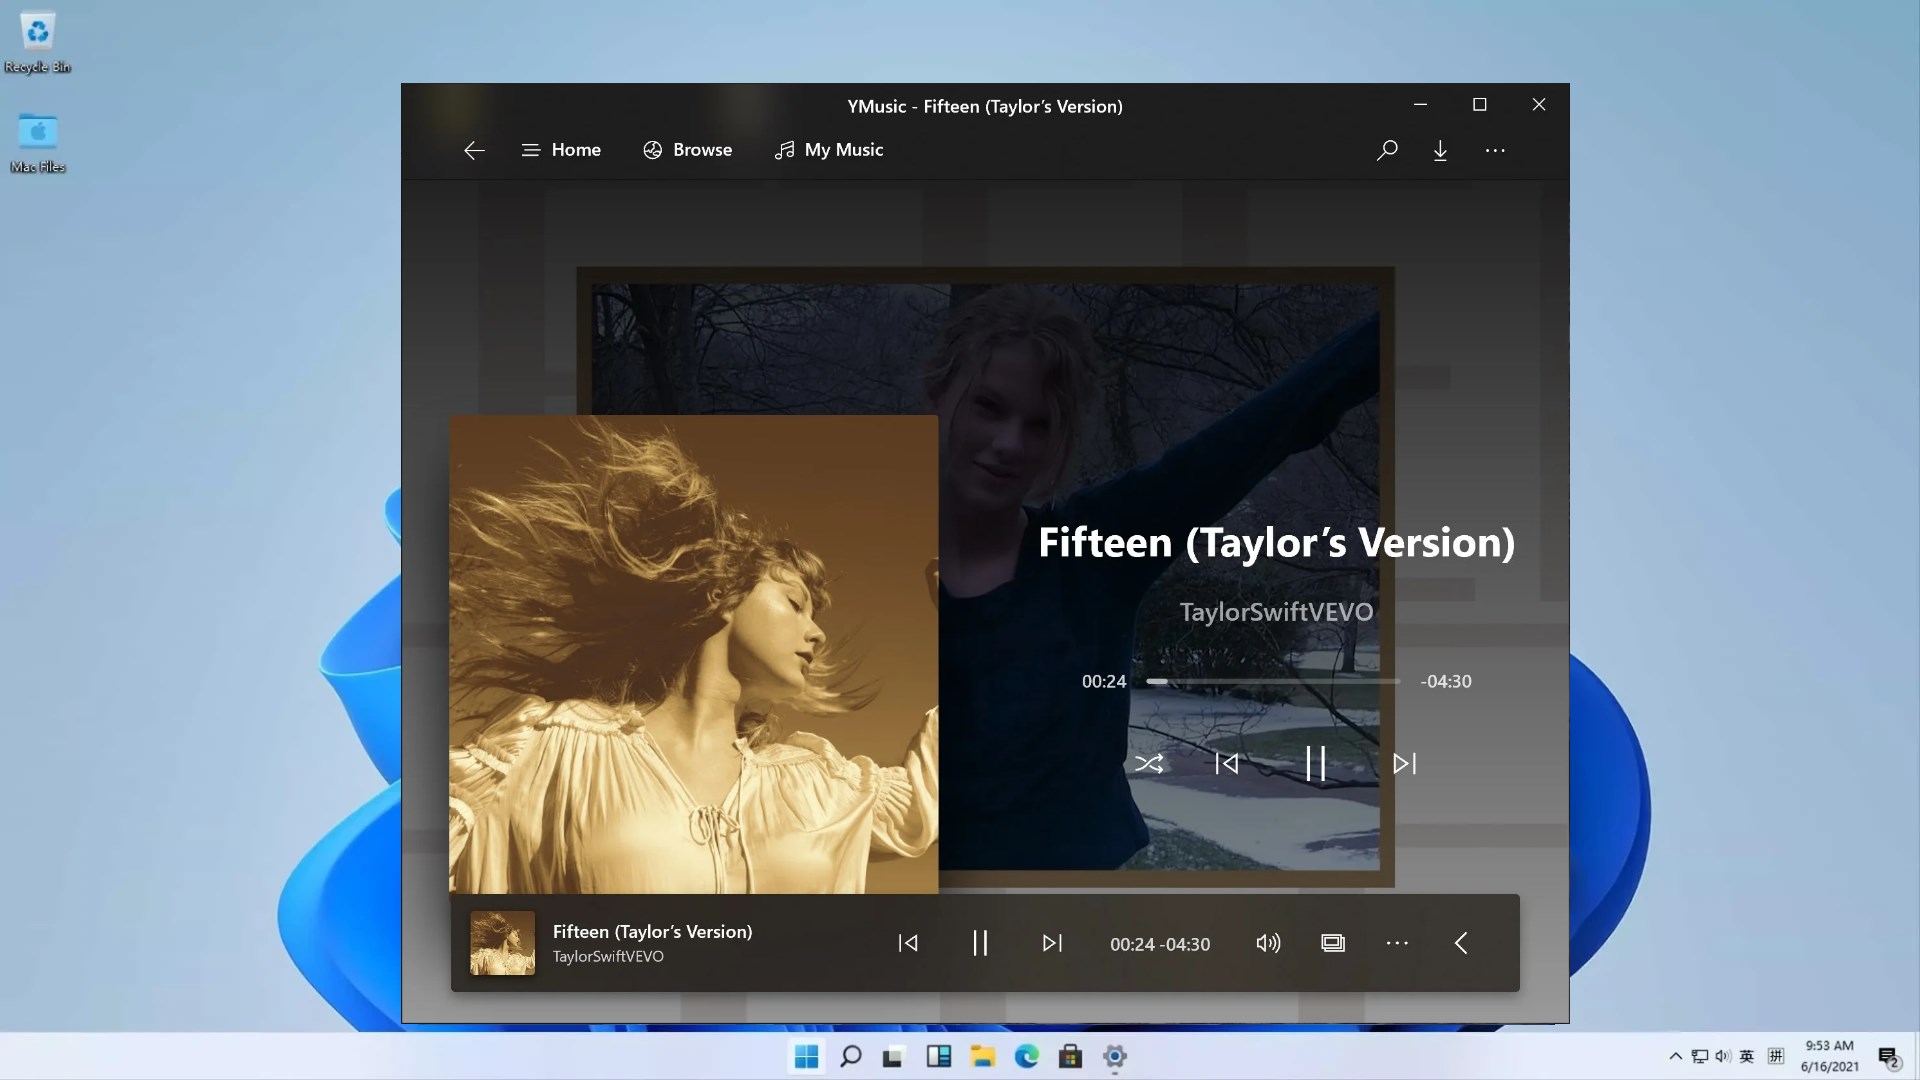The width and height of the screenshot is (1920, 1080).
Task: Open My Music
Action: pyautogui.click(x=829, y=150)
